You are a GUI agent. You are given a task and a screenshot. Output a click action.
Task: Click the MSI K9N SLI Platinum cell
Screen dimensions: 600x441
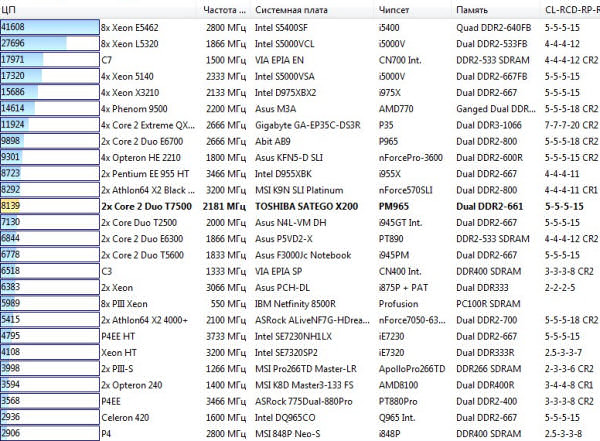click(299, 190)
